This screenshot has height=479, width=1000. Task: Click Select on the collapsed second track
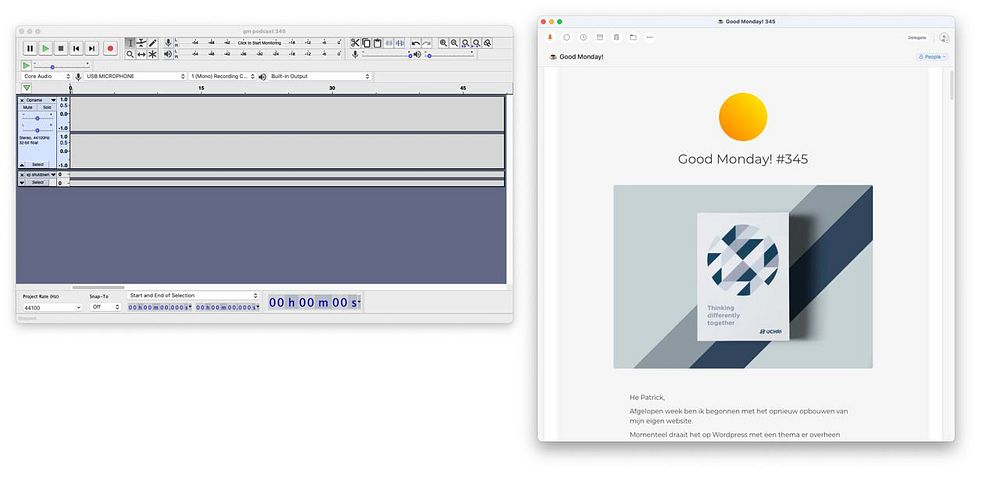click(x=38, y=182)
